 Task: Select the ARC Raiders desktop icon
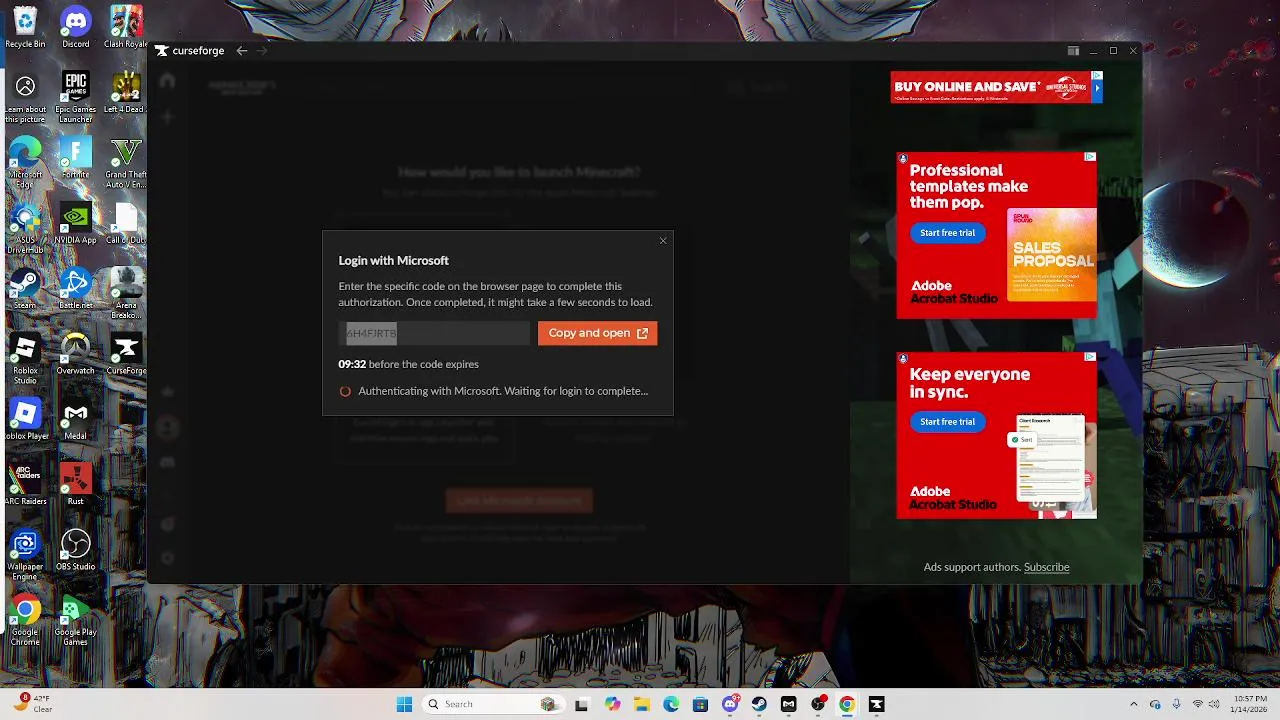[x=25, y=484]
